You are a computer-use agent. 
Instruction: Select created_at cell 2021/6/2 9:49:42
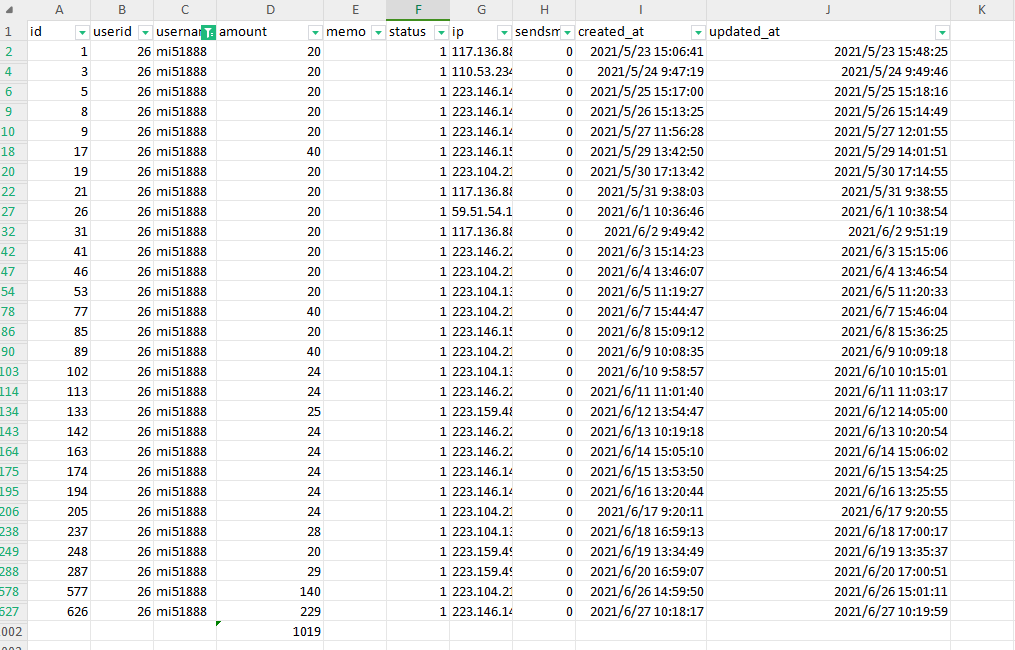click(x=641, y=232)
